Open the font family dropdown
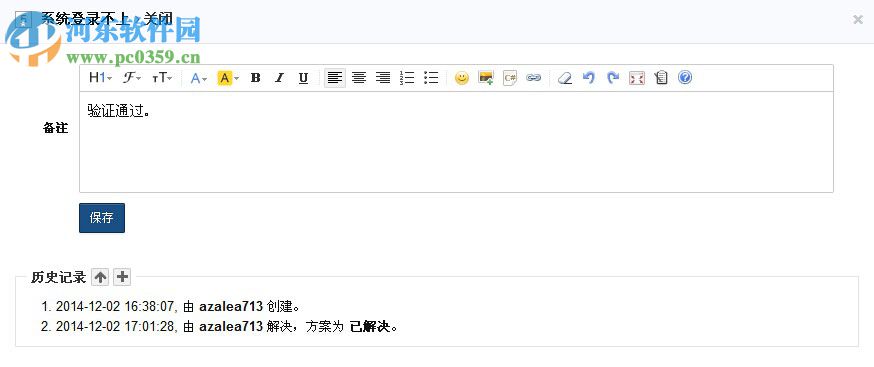The image size is (874, 367). pos(132,78)
